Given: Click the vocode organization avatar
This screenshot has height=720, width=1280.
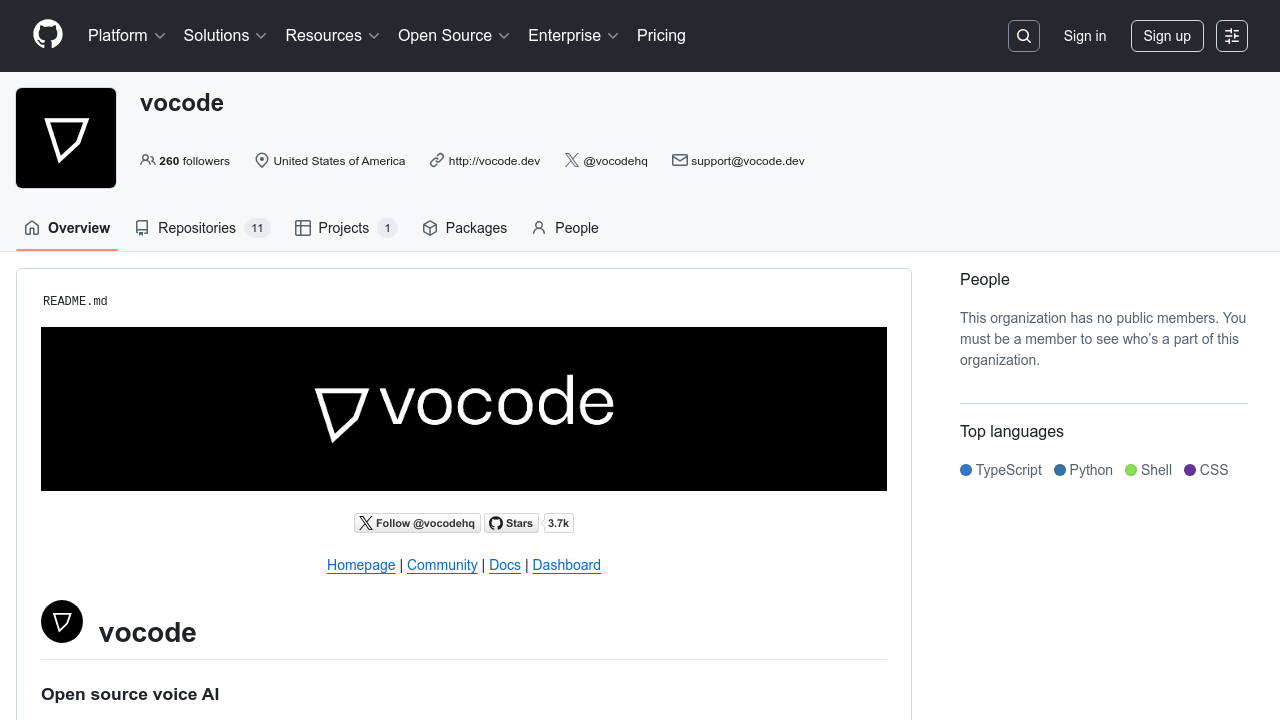Looking at the screenshot, I should 65,137.
